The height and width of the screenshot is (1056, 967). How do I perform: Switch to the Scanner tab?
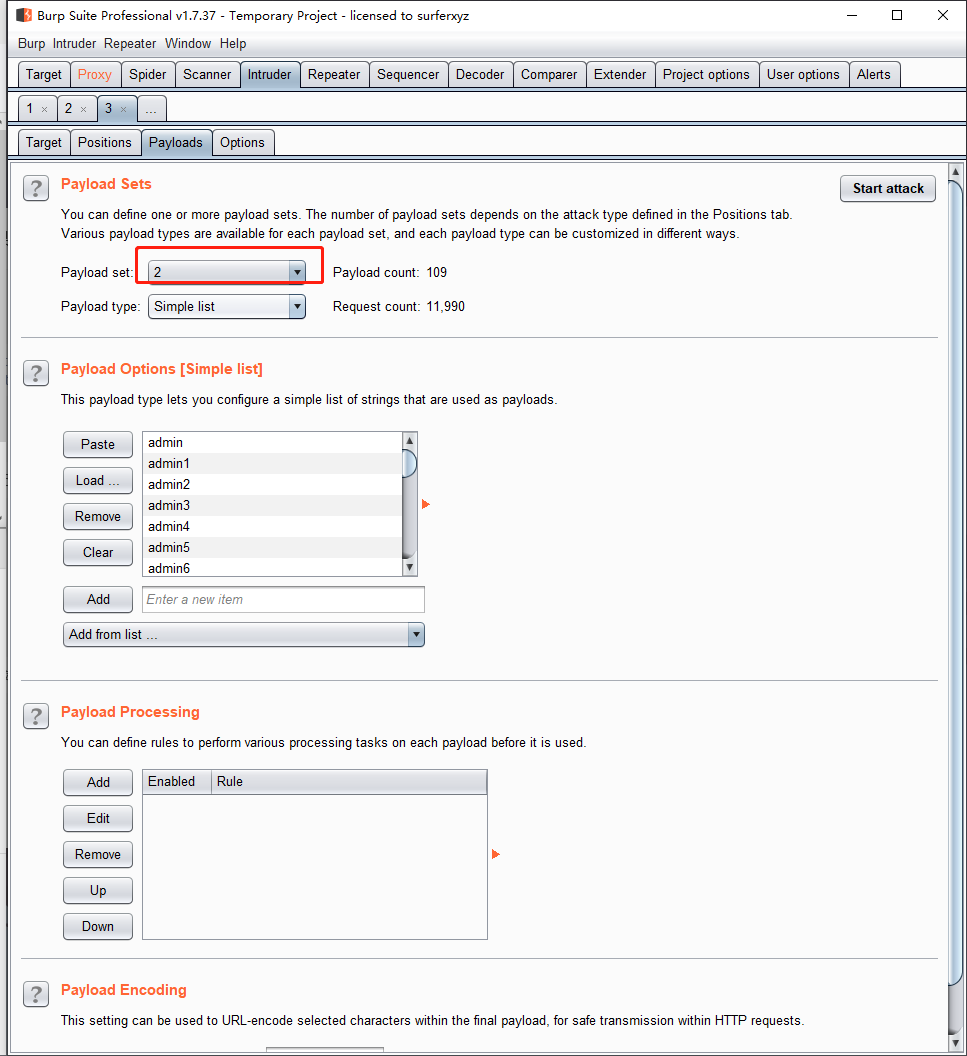(207, 74)
